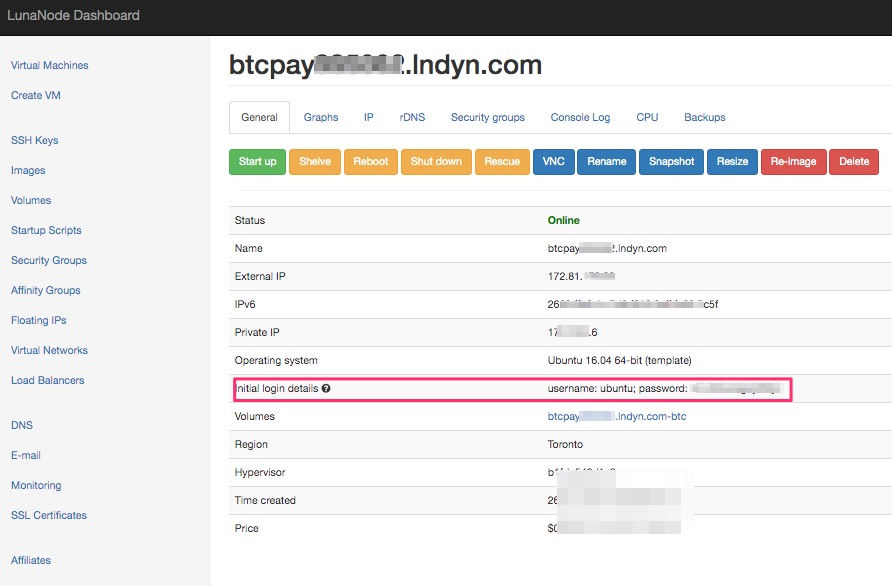
Task: Switch to the Console Log tab
Action: point(580,117)
